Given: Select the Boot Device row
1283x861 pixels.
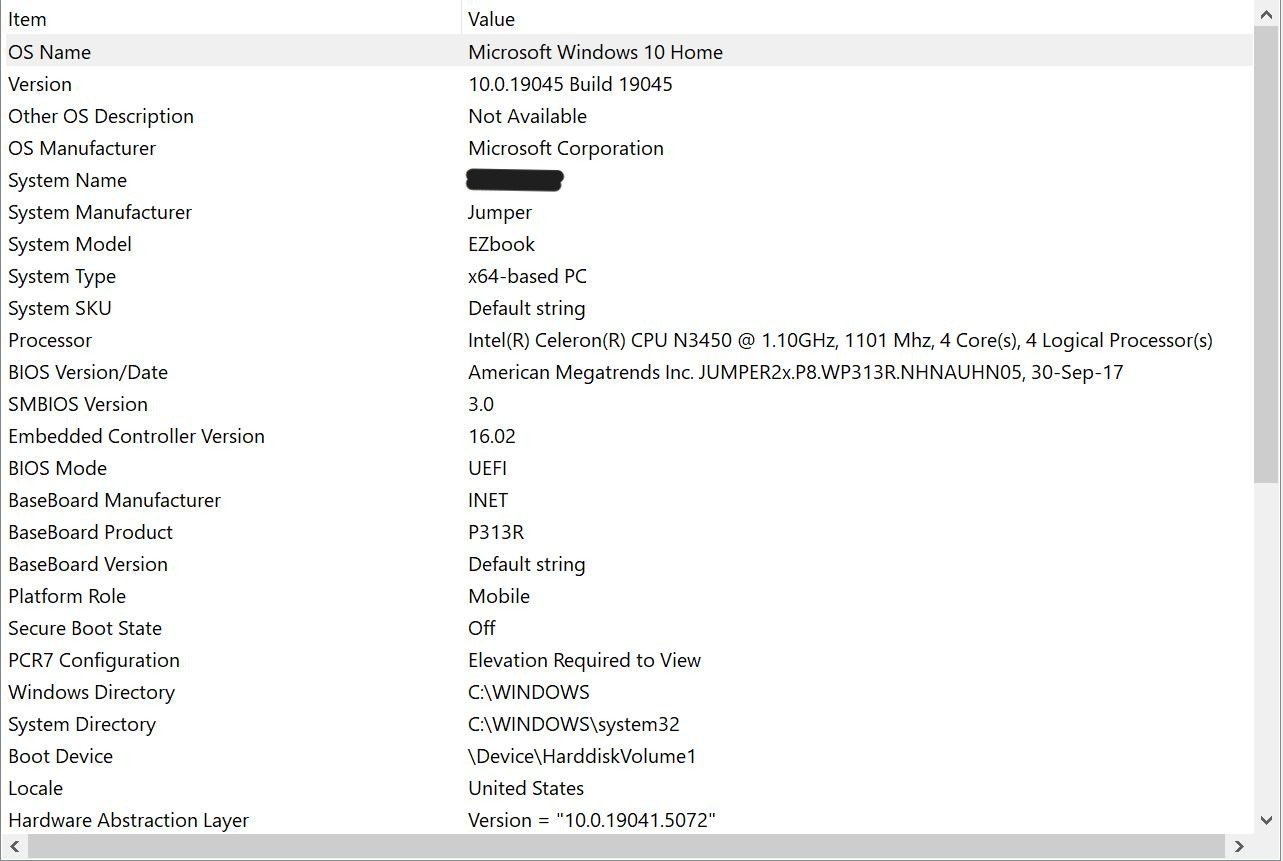Looking at the screenshot, I should (x=626, y=756).
